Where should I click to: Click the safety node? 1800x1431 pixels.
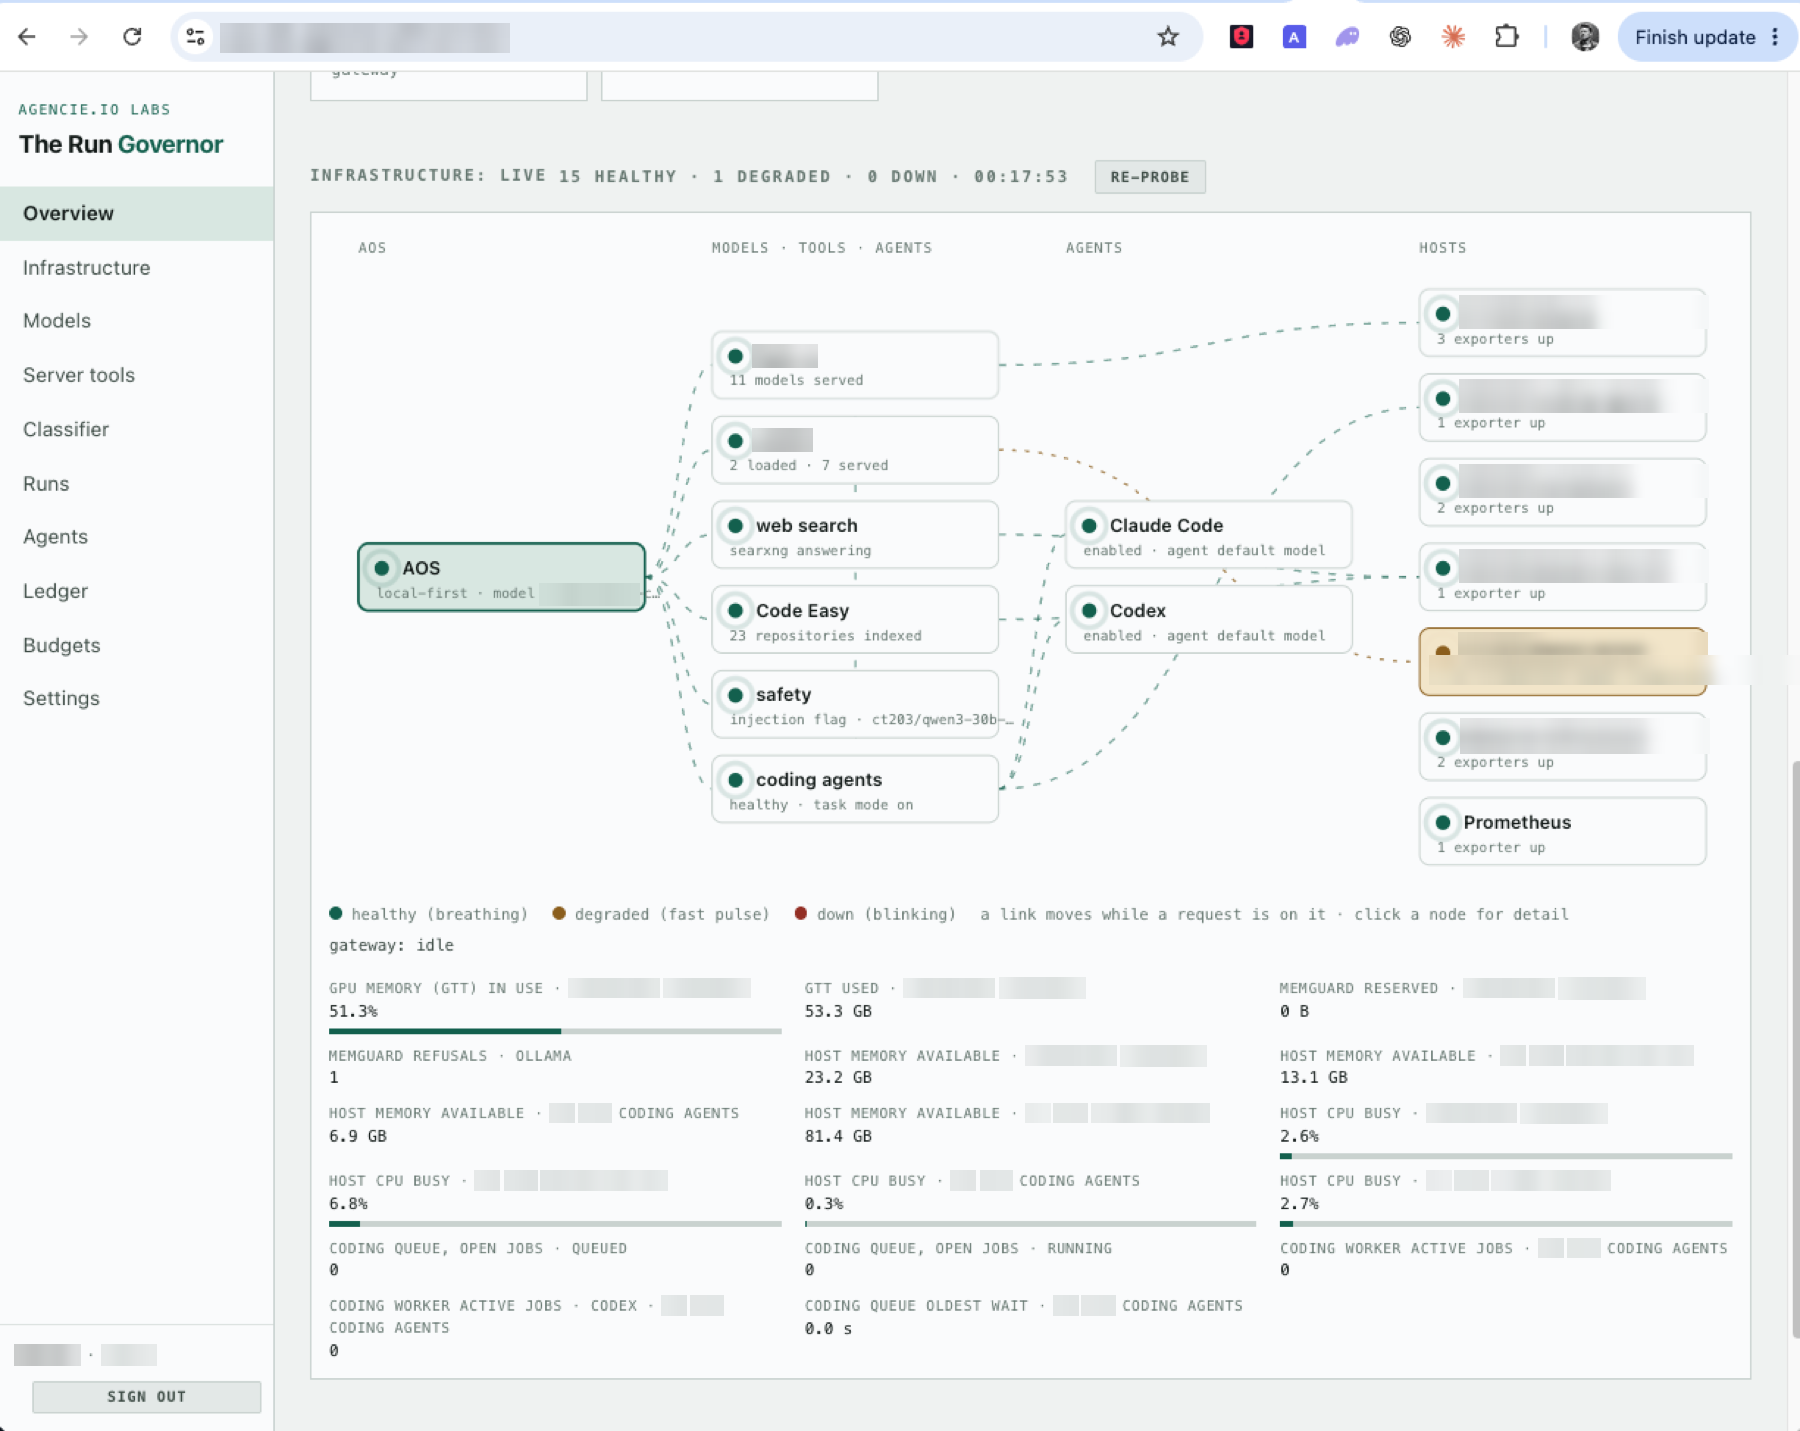click(x=855, y=704)
